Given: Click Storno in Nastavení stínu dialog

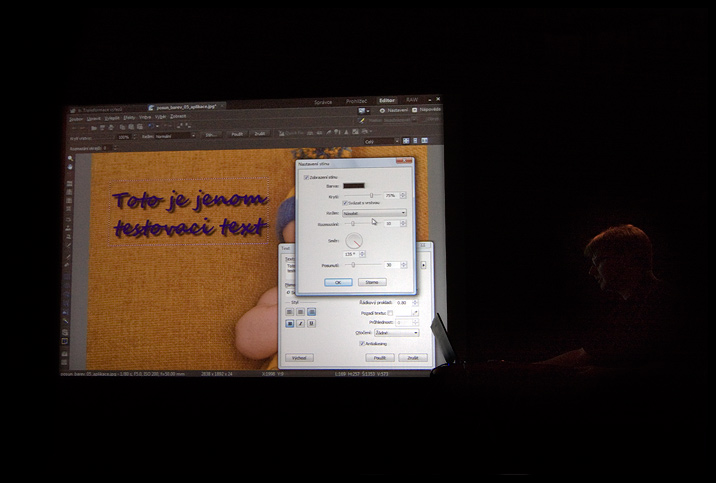Looking at the screenshot, I should click(372, 282).
